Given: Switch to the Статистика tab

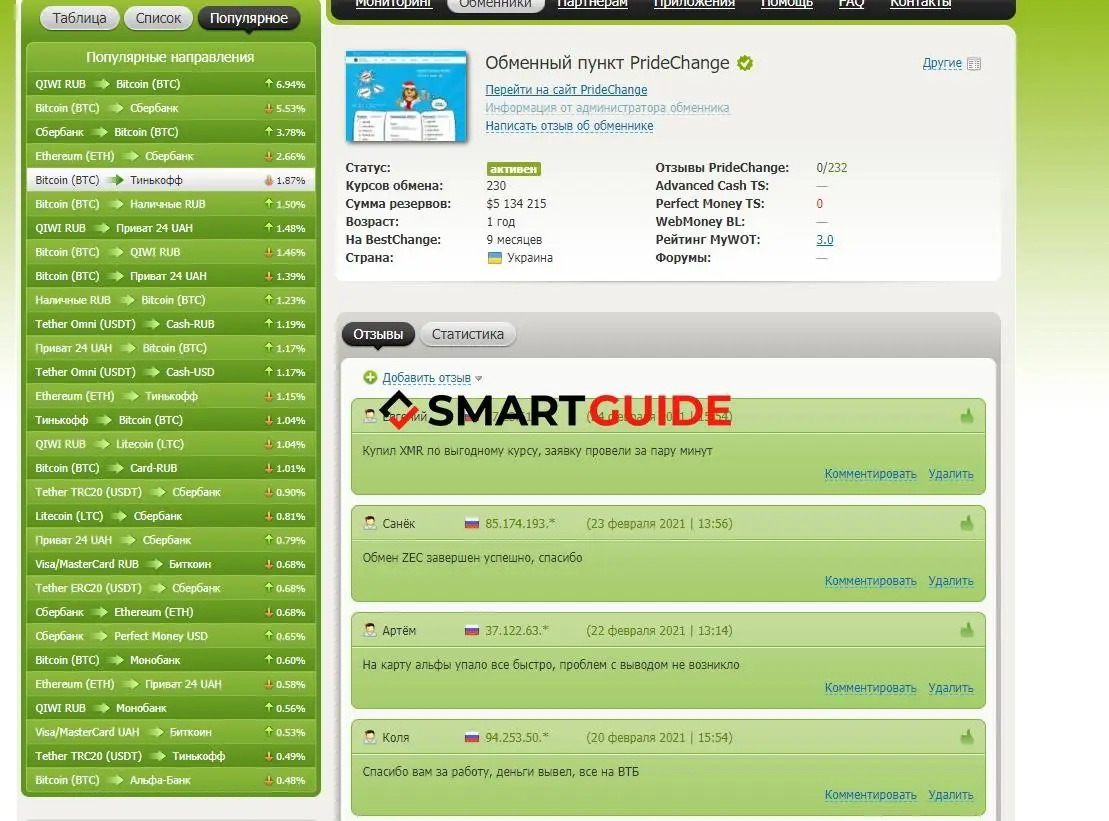Looking at the screenshot, I should tap(467, 334).
